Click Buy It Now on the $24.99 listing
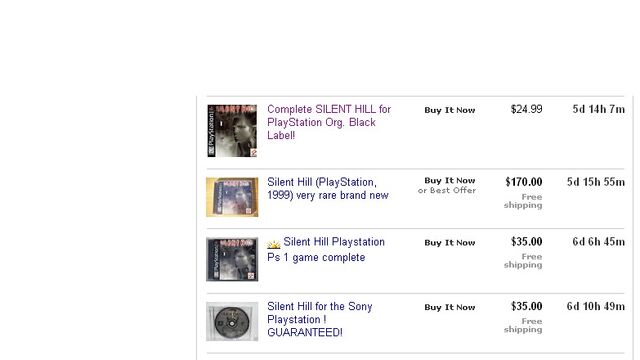This screenshot has width=640, height=360. click(449, 110)
